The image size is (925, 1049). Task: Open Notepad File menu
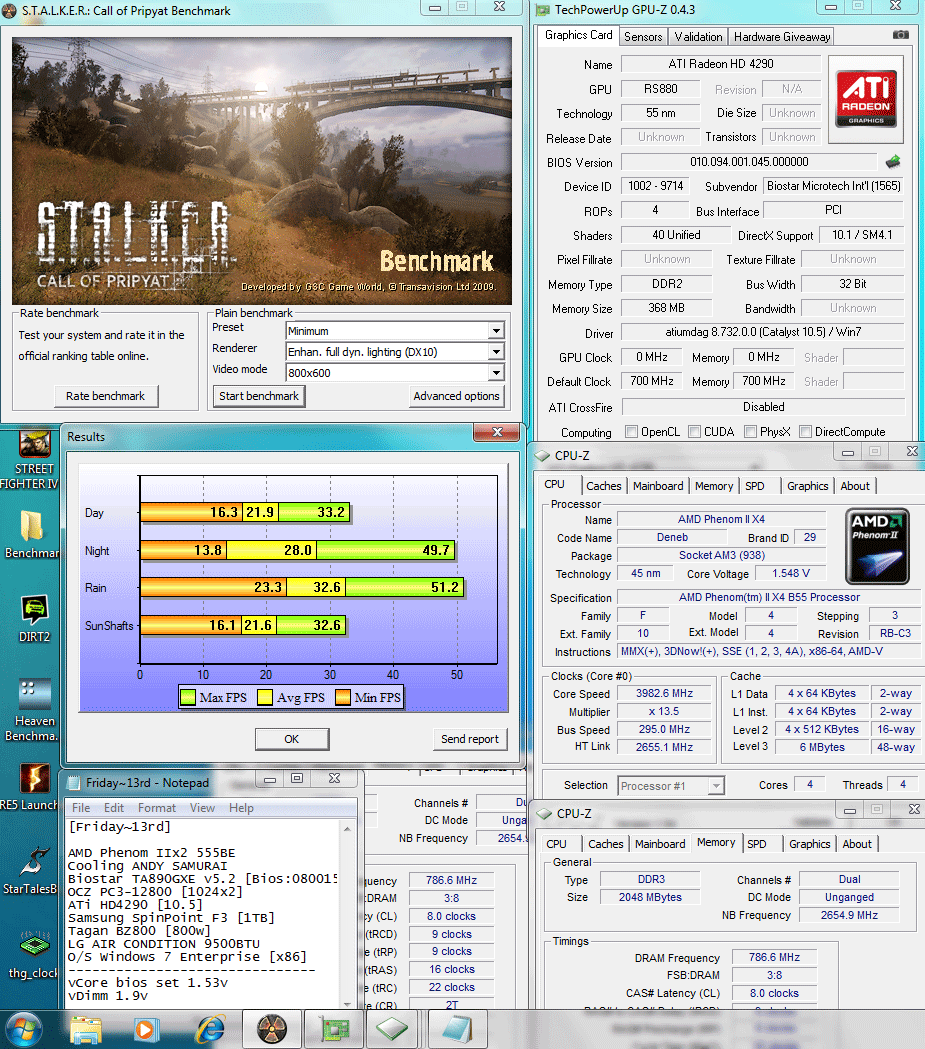(x=81, y=808)
